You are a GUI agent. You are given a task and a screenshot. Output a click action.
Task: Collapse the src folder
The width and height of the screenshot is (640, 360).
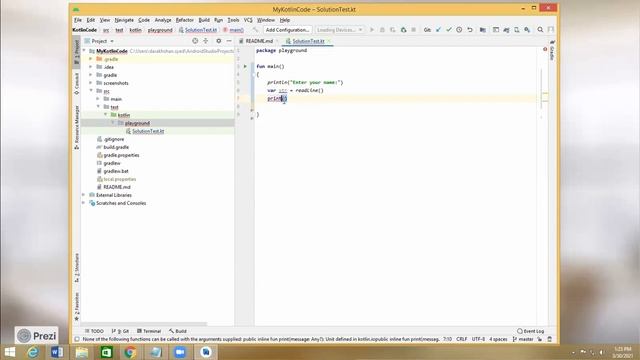point(91,91)
